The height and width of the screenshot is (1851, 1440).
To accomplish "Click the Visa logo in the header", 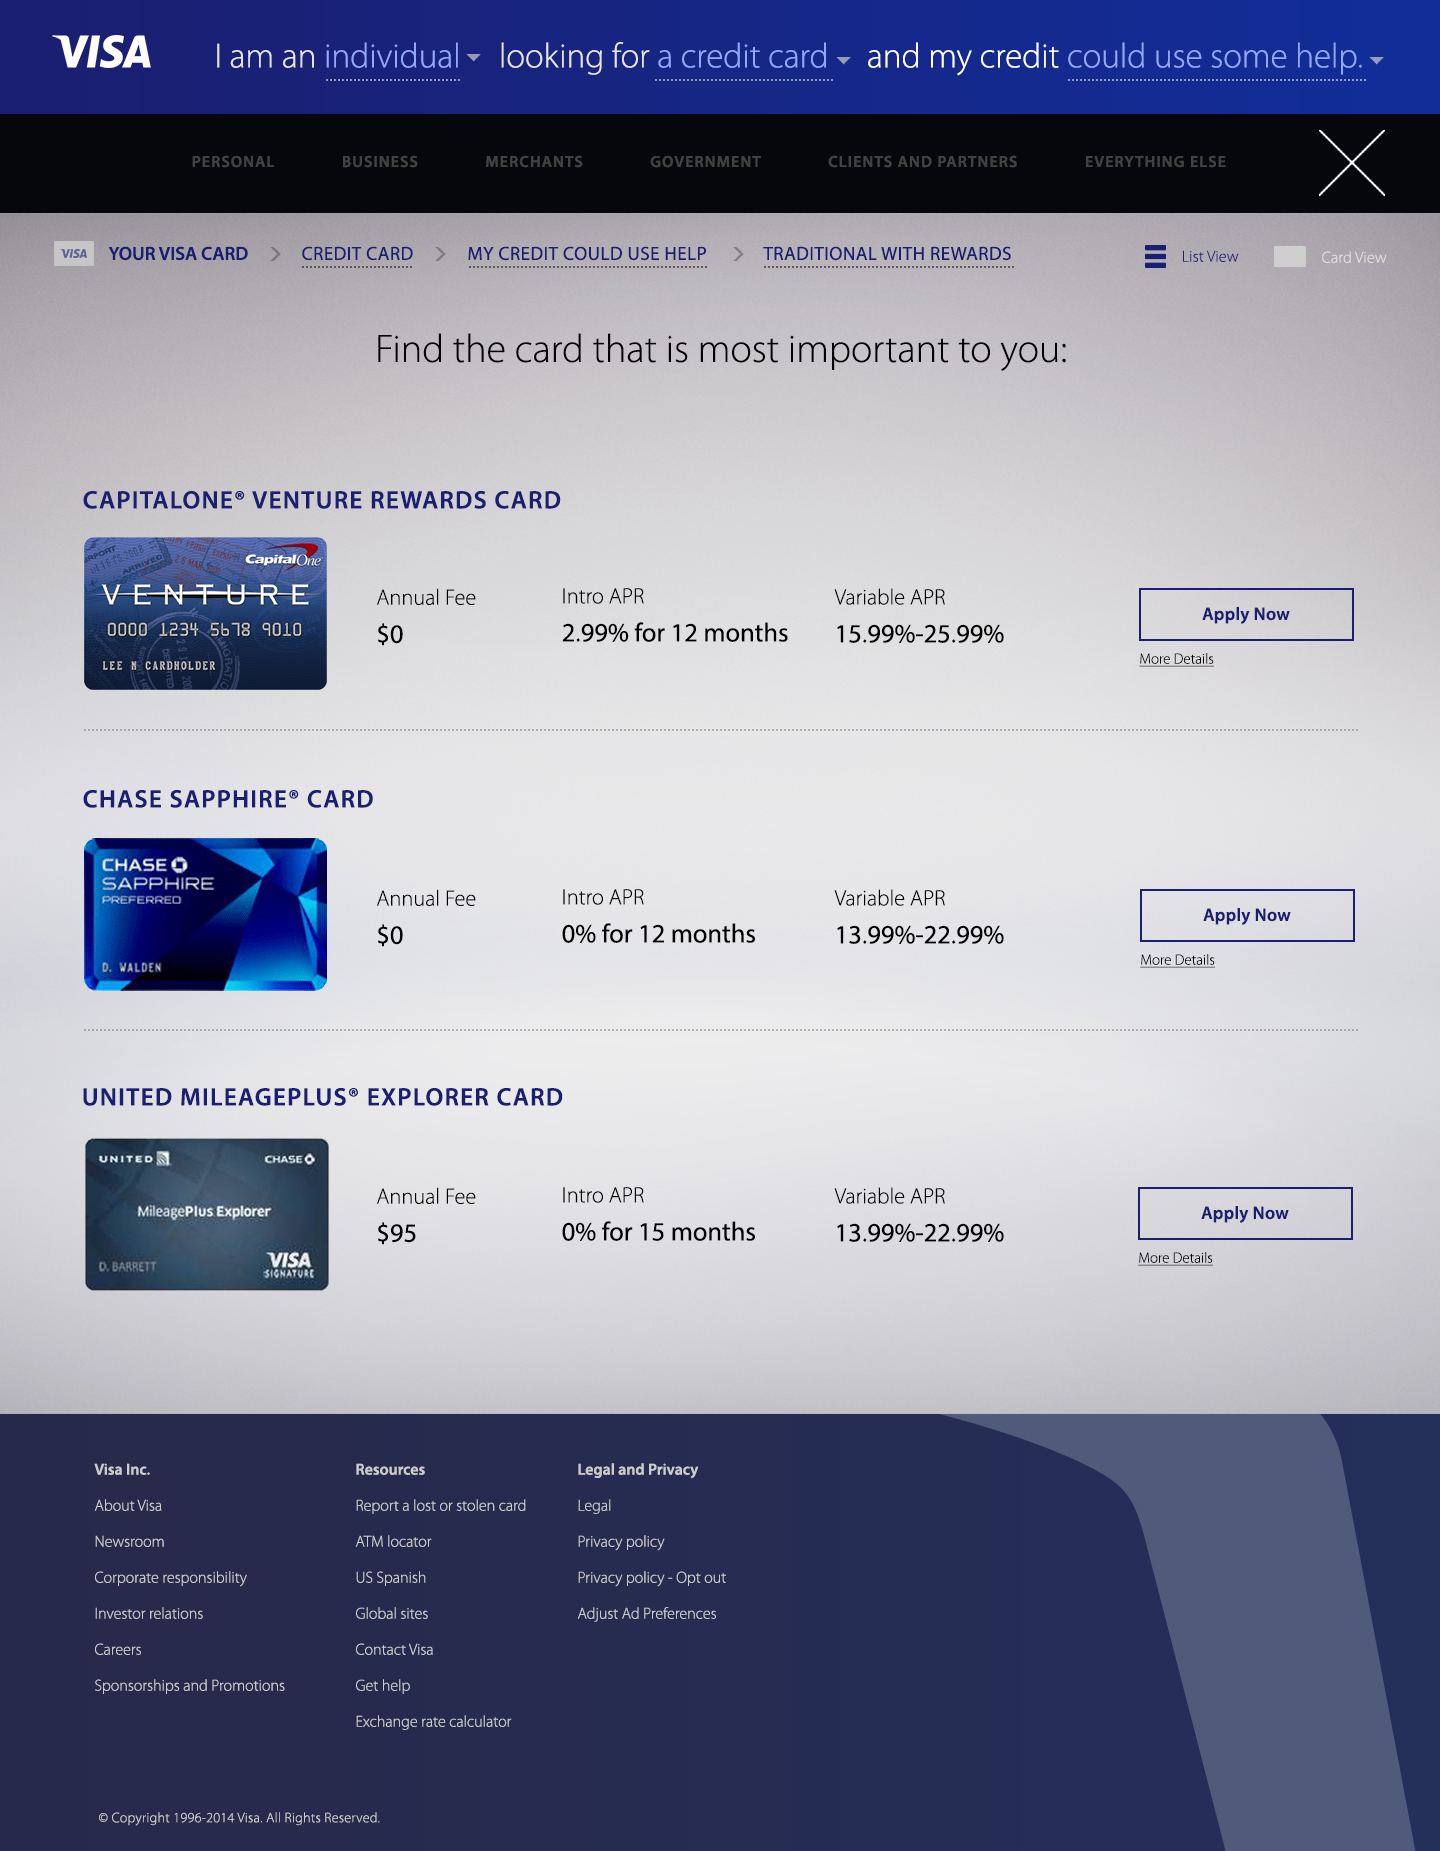I will 102,52.
